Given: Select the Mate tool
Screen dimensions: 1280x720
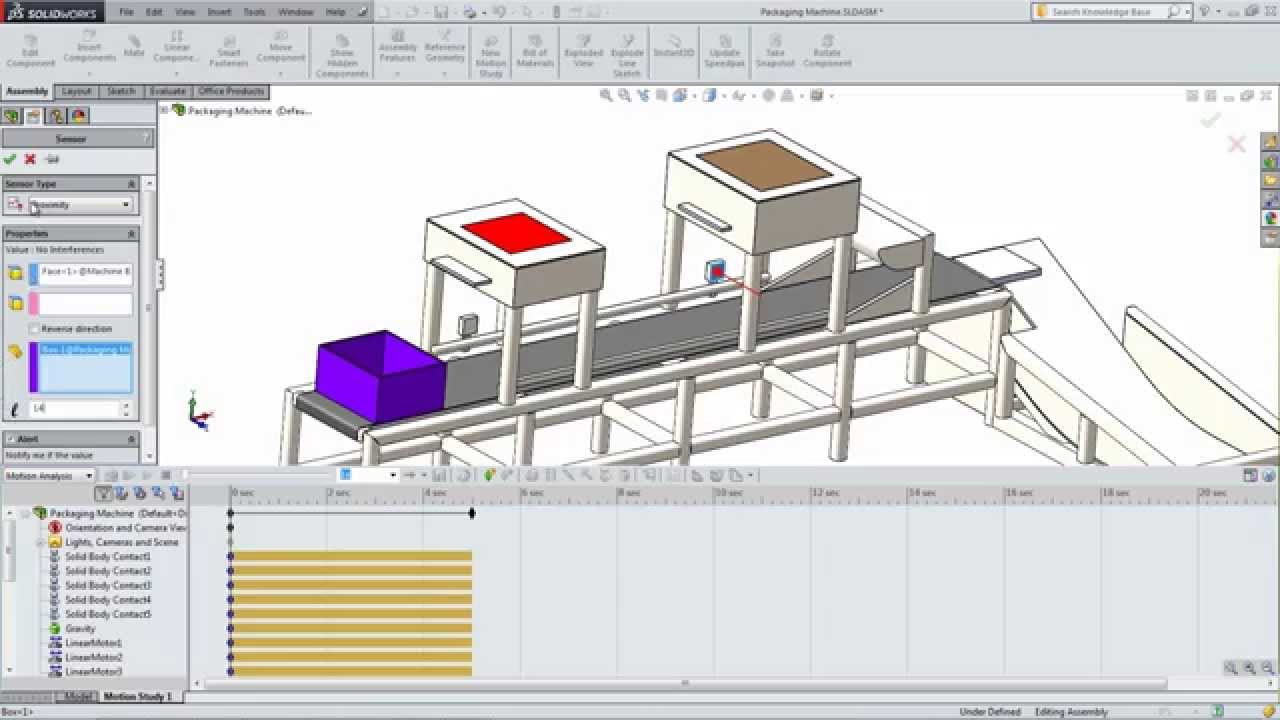Looking at the screenshot, I should pos(134,45).
